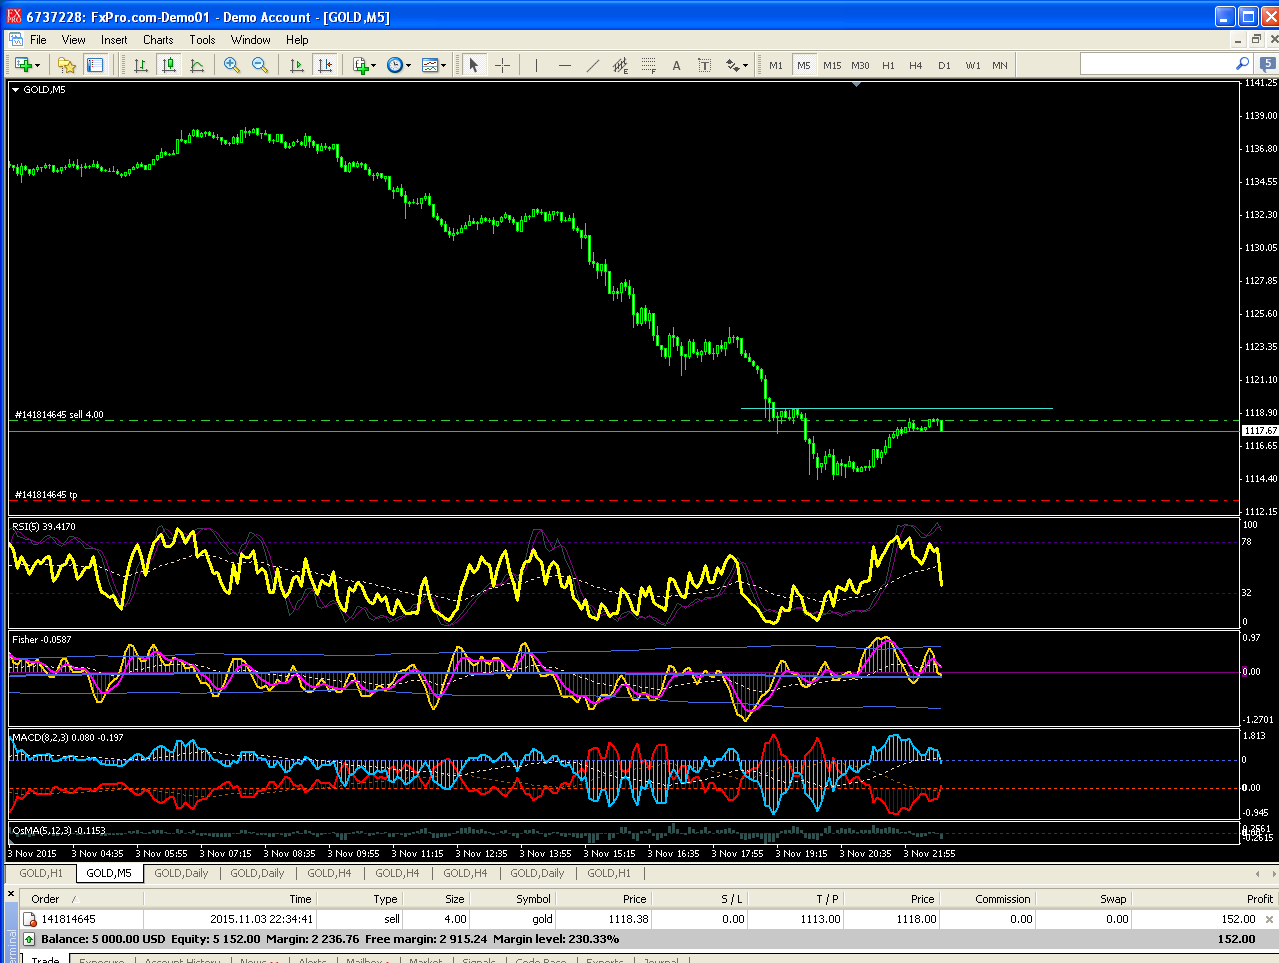Select the Fibonacci retracement tool
Image resolution: width=1279 pixels, height=963 pixels.
tap(649, 65)
